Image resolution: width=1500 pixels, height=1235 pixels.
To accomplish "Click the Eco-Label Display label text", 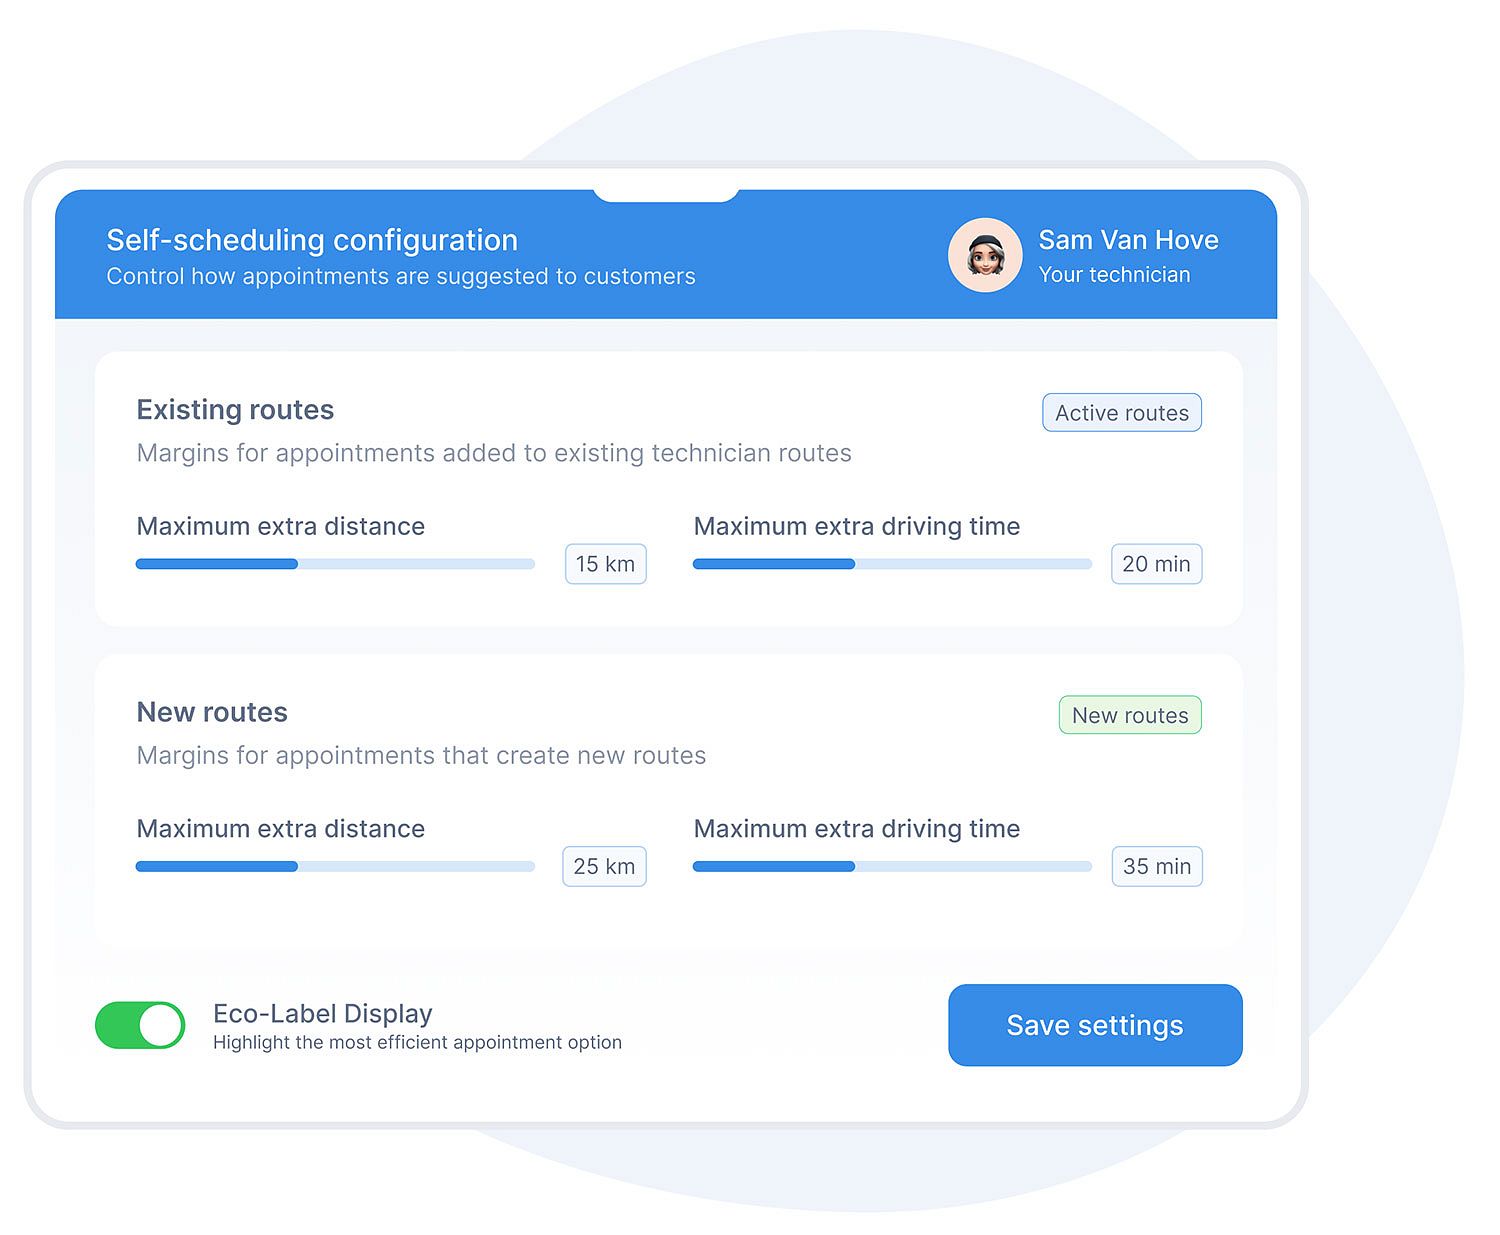I will (x=323, y=1014).
